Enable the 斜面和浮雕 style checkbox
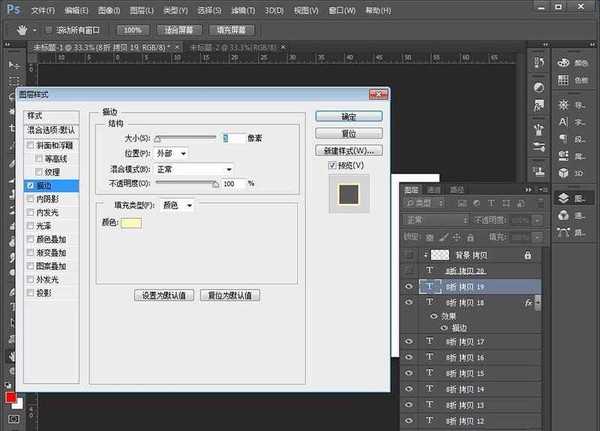600x431 pixels. click(x=30, y=145)
